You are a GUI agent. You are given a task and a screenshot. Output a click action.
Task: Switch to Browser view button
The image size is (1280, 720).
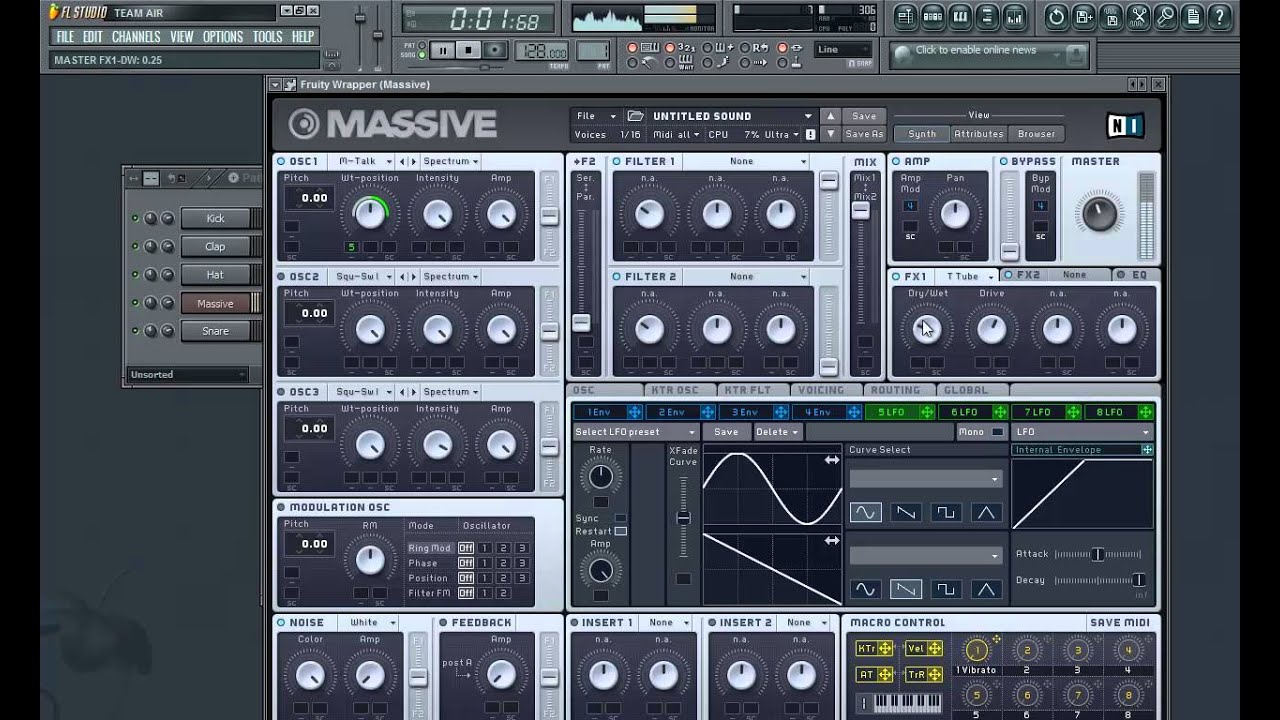pos(1036,134)
